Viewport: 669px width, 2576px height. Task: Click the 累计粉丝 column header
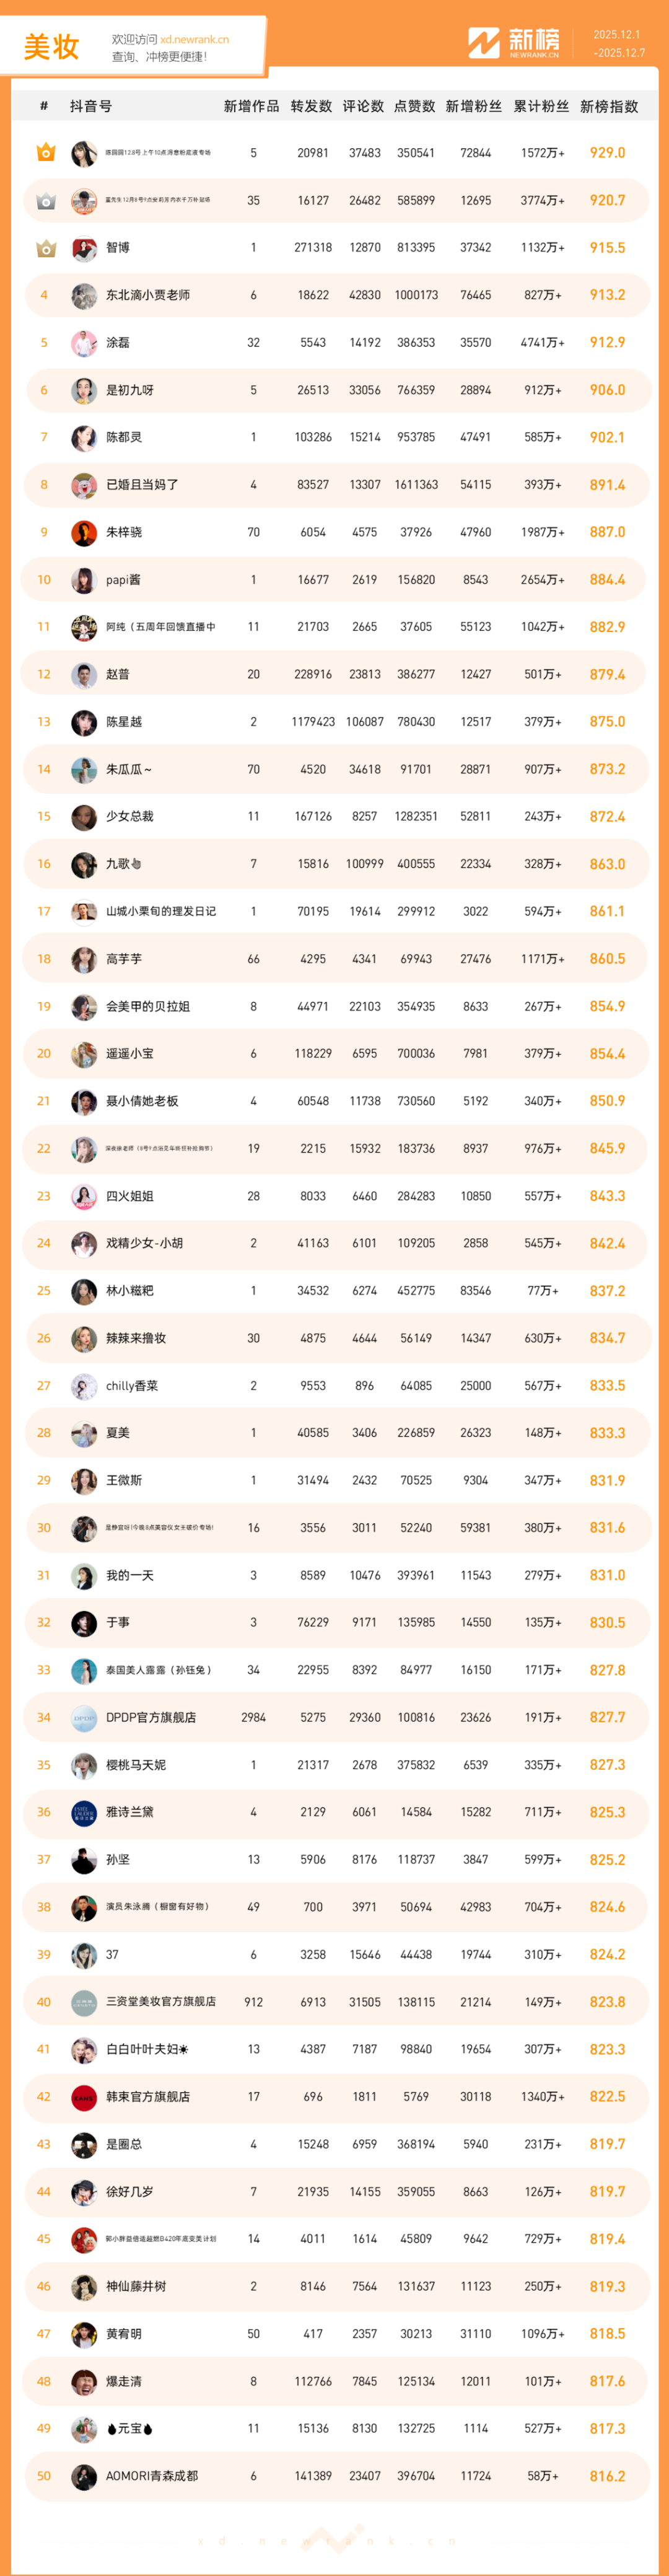pos(541,107)
